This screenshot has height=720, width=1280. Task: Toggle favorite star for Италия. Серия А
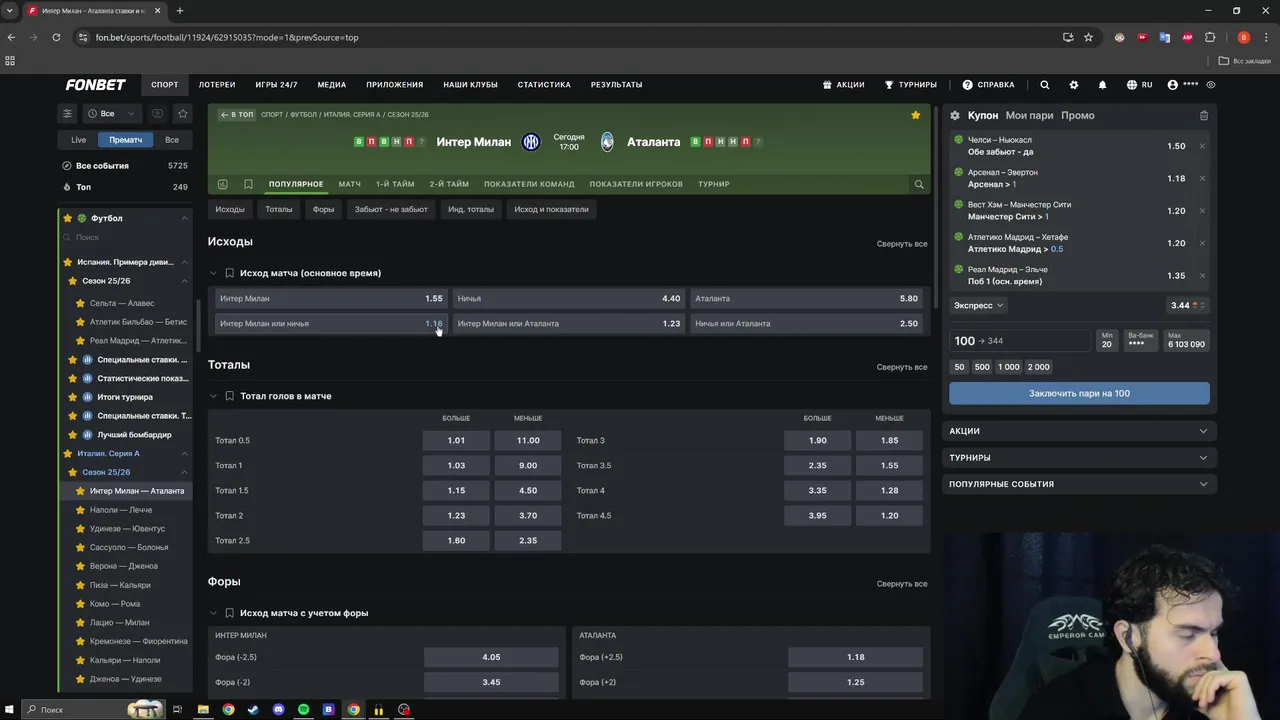68,453
